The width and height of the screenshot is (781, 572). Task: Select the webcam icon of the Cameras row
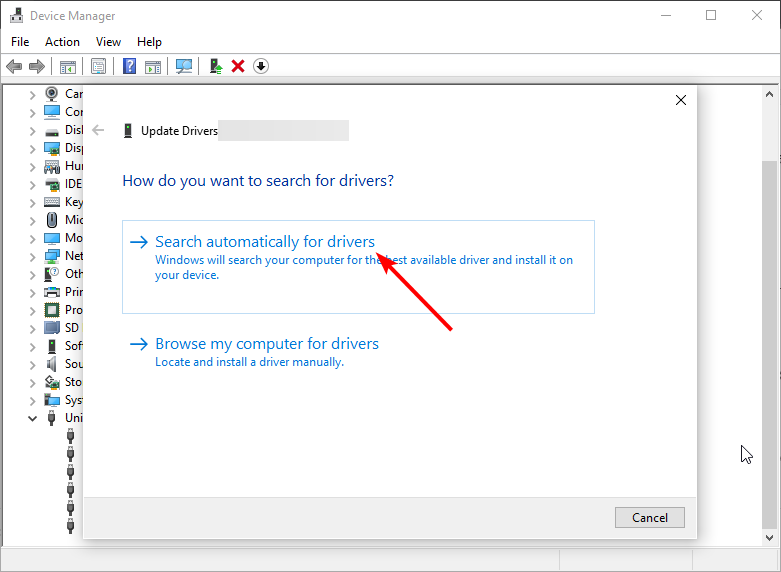[51, 94]
